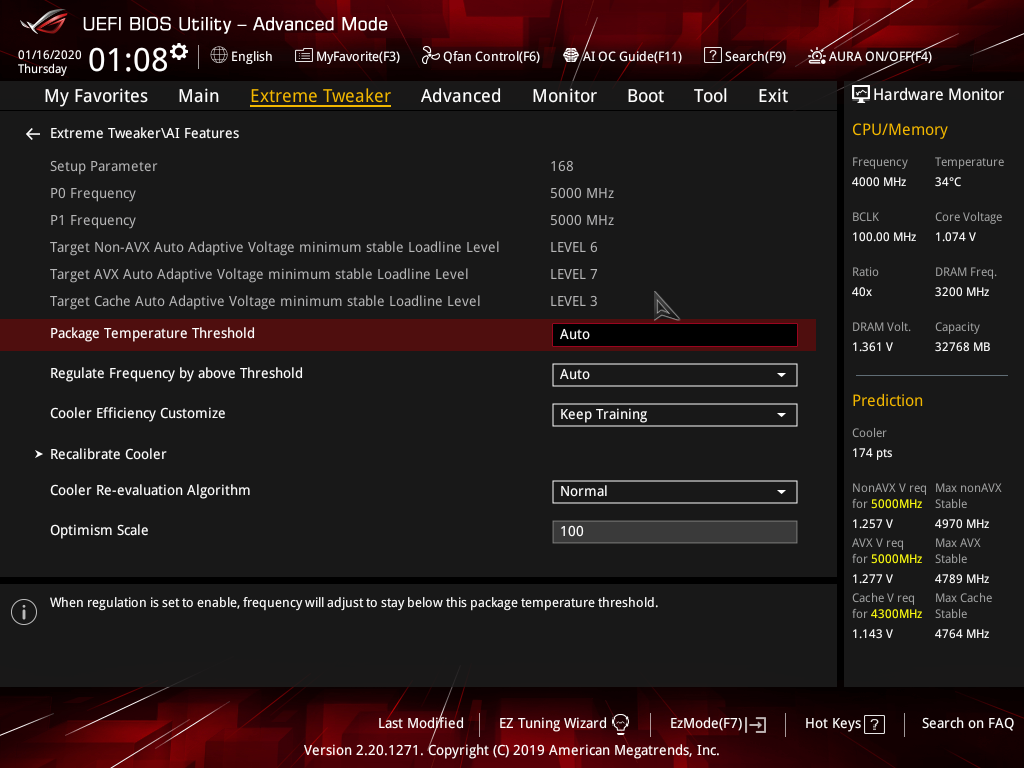This screenshot has width=1024, height=768.
Task: Click the Temperature 34°C reading
Action: click(x=948, y=182)
